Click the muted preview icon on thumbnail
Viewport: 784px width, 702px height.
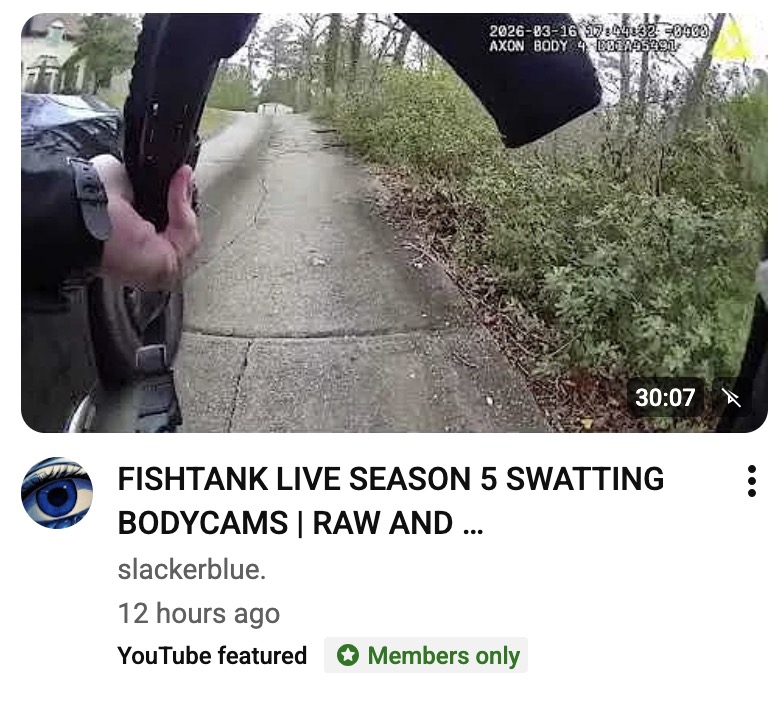732,398
